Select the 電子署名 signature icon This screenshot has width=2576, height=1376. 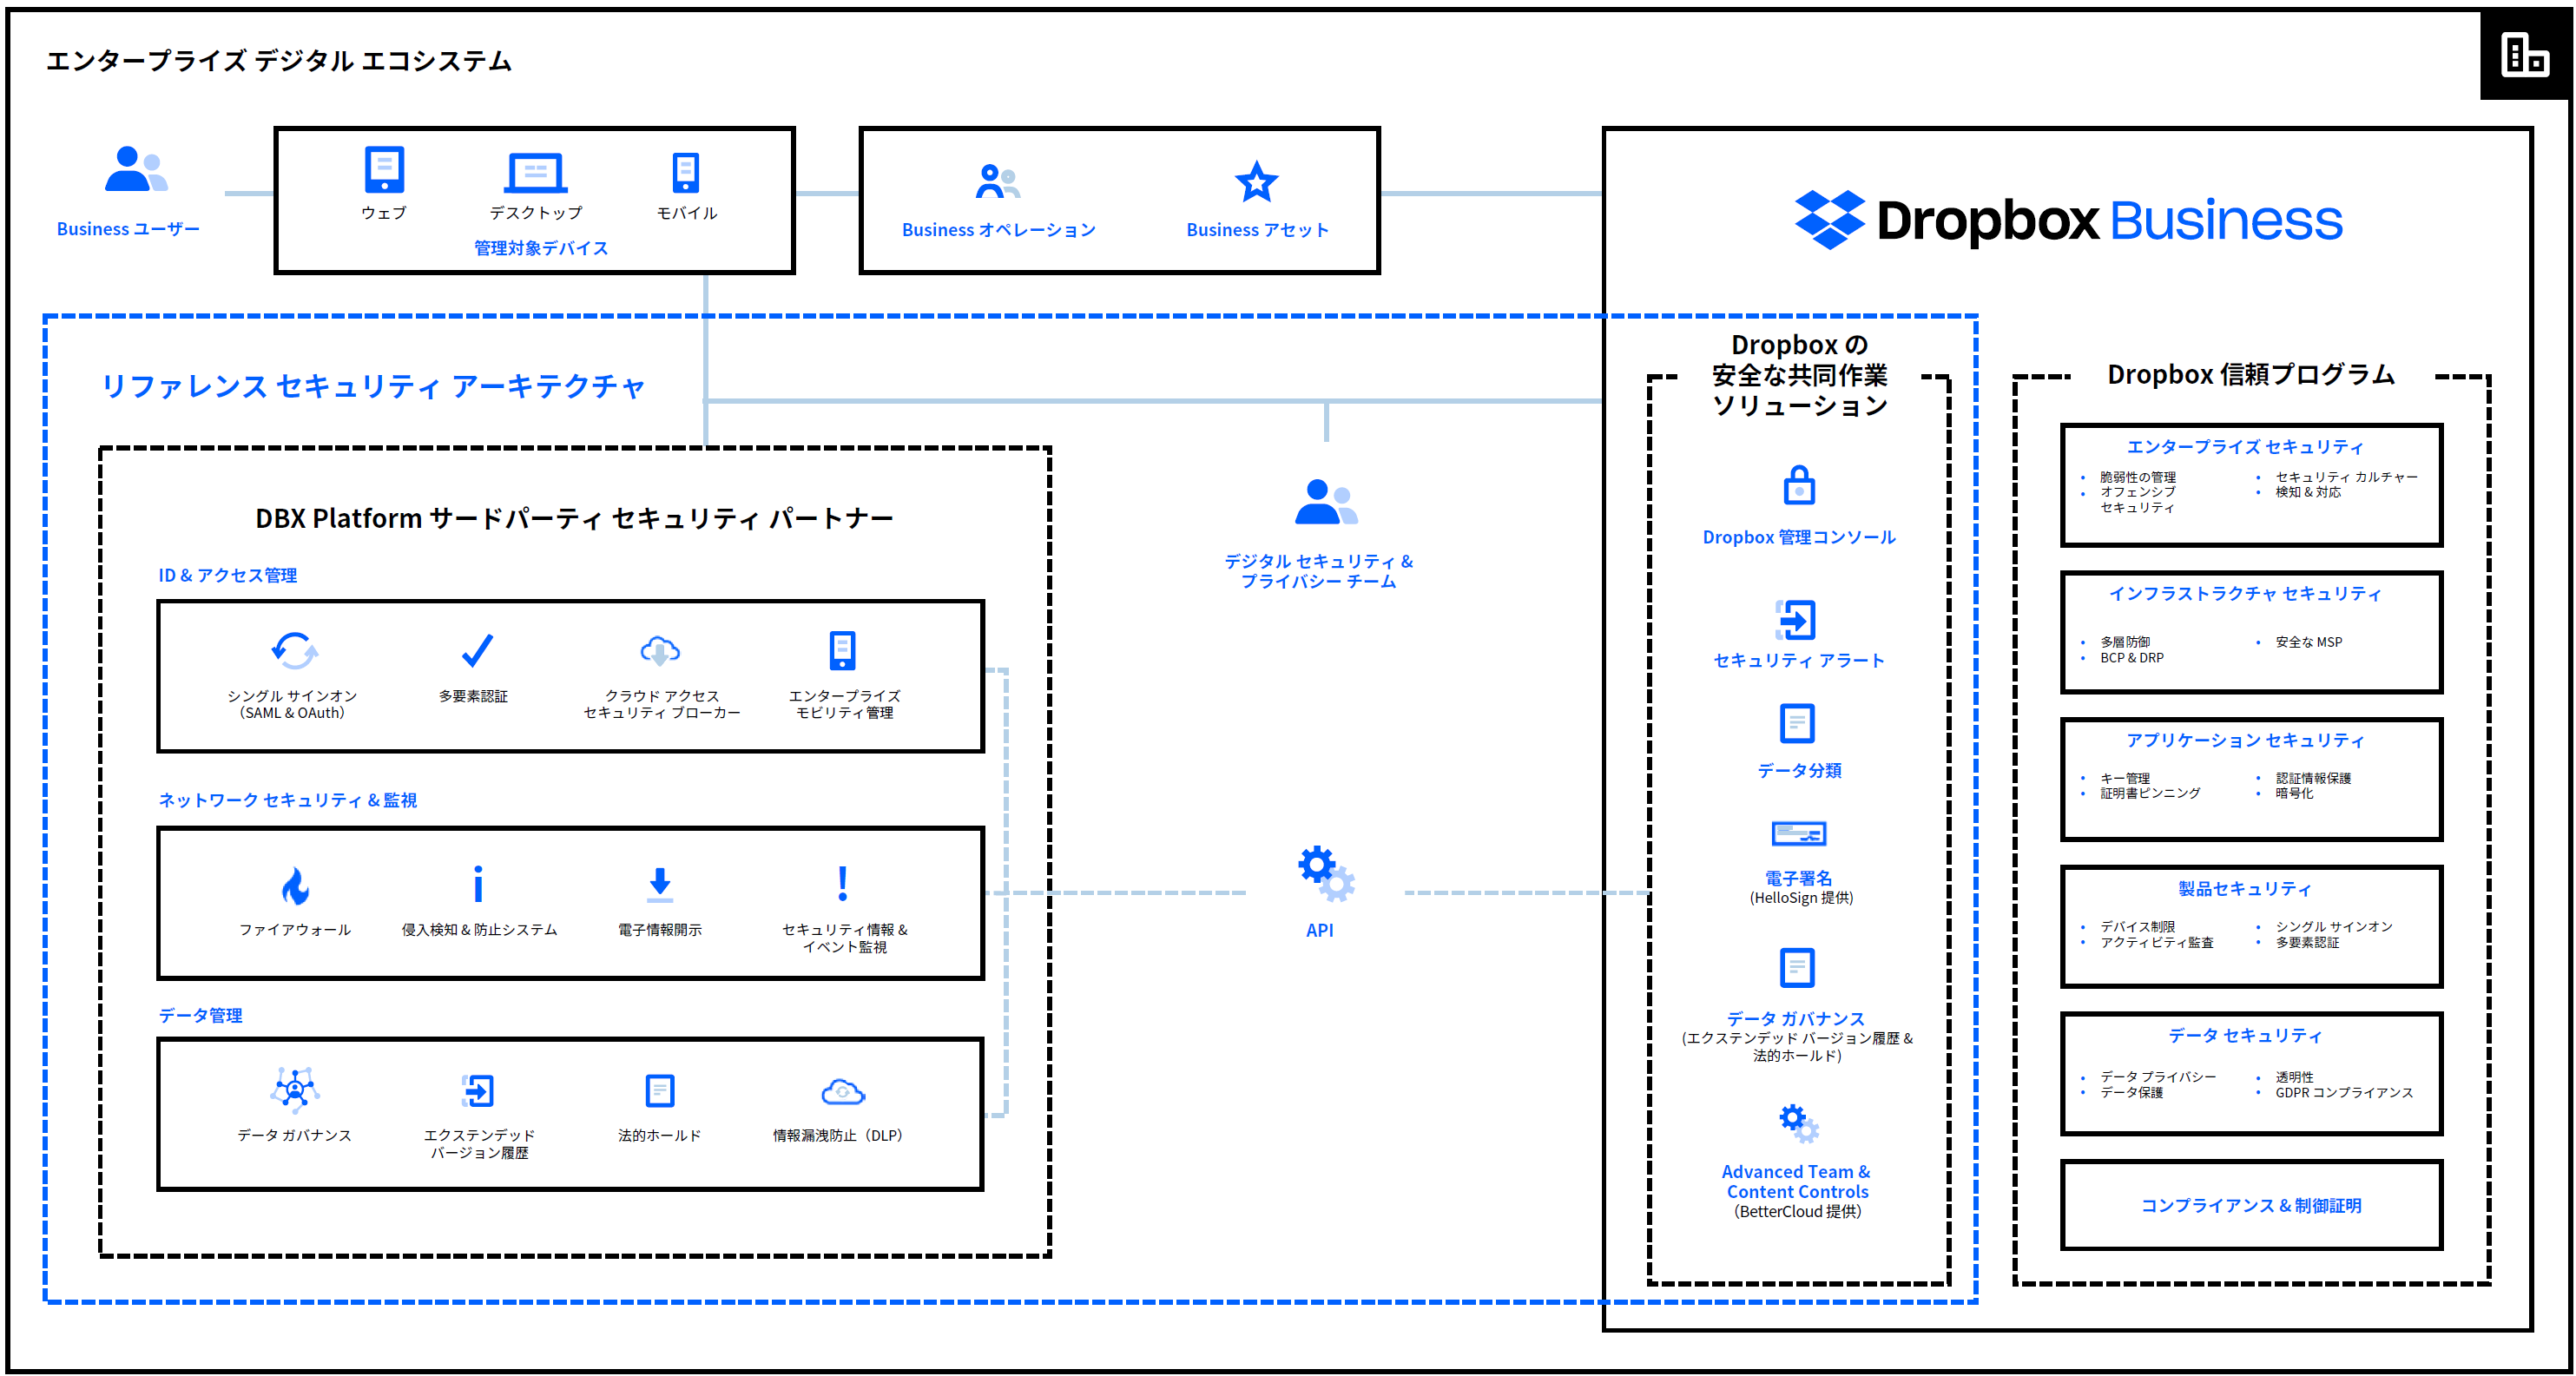[1798, 833]
